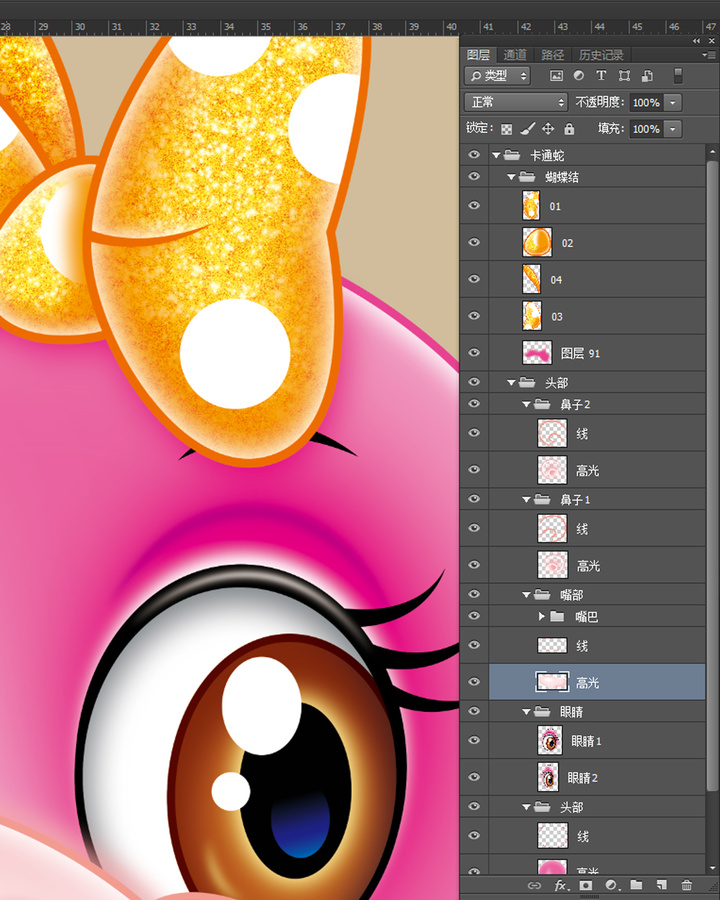Switch to the 路径 tab
The width and height of the screenshot is (720, 900).
[552, 55]
